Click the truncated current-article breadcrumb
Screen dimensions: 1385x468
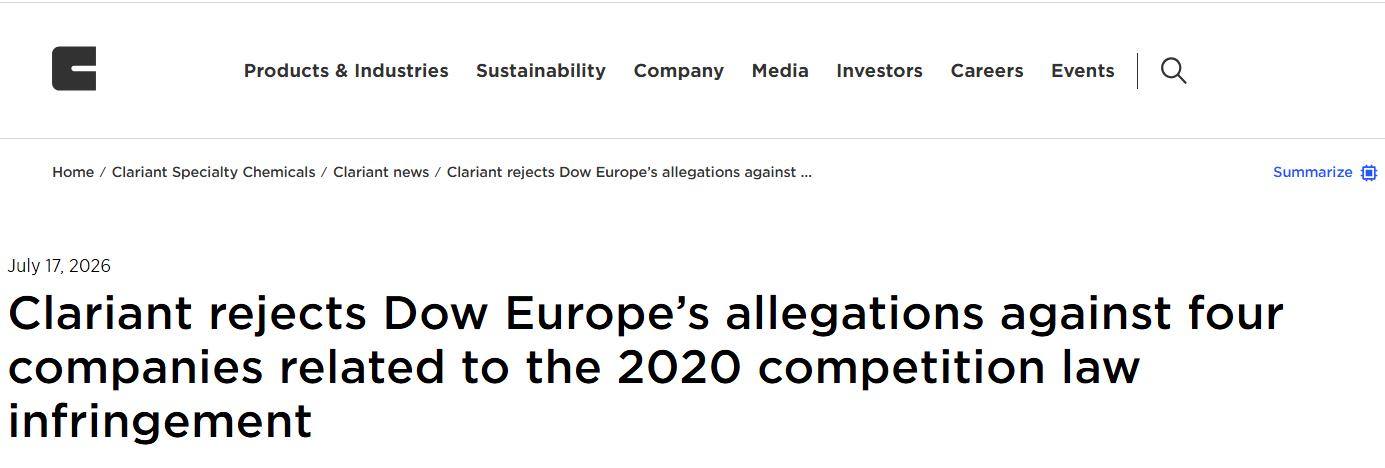[629, 172]
